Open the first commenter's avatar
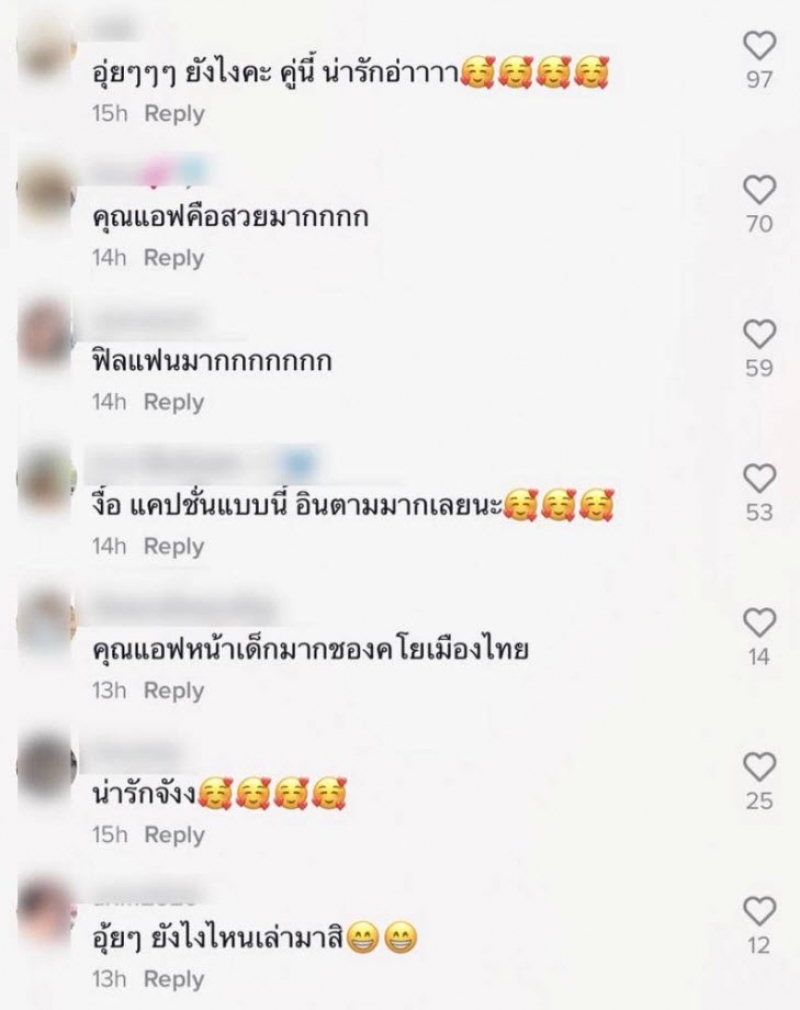 point(46,50)
